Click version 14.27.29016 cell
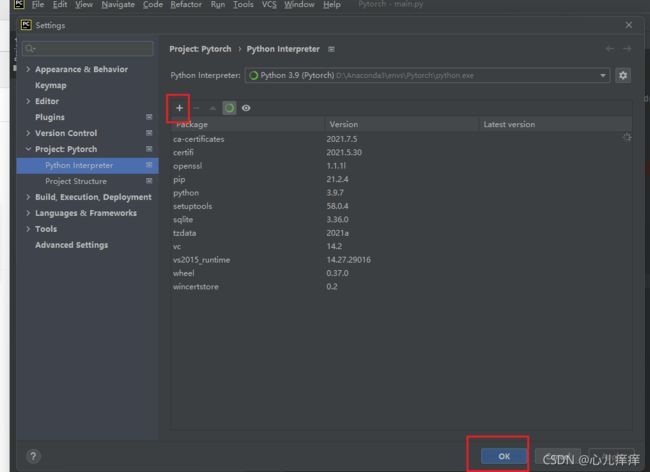Image resolution: width=650 pixels, height=472 pixels. pyautogui.click(x=349, y=260)
